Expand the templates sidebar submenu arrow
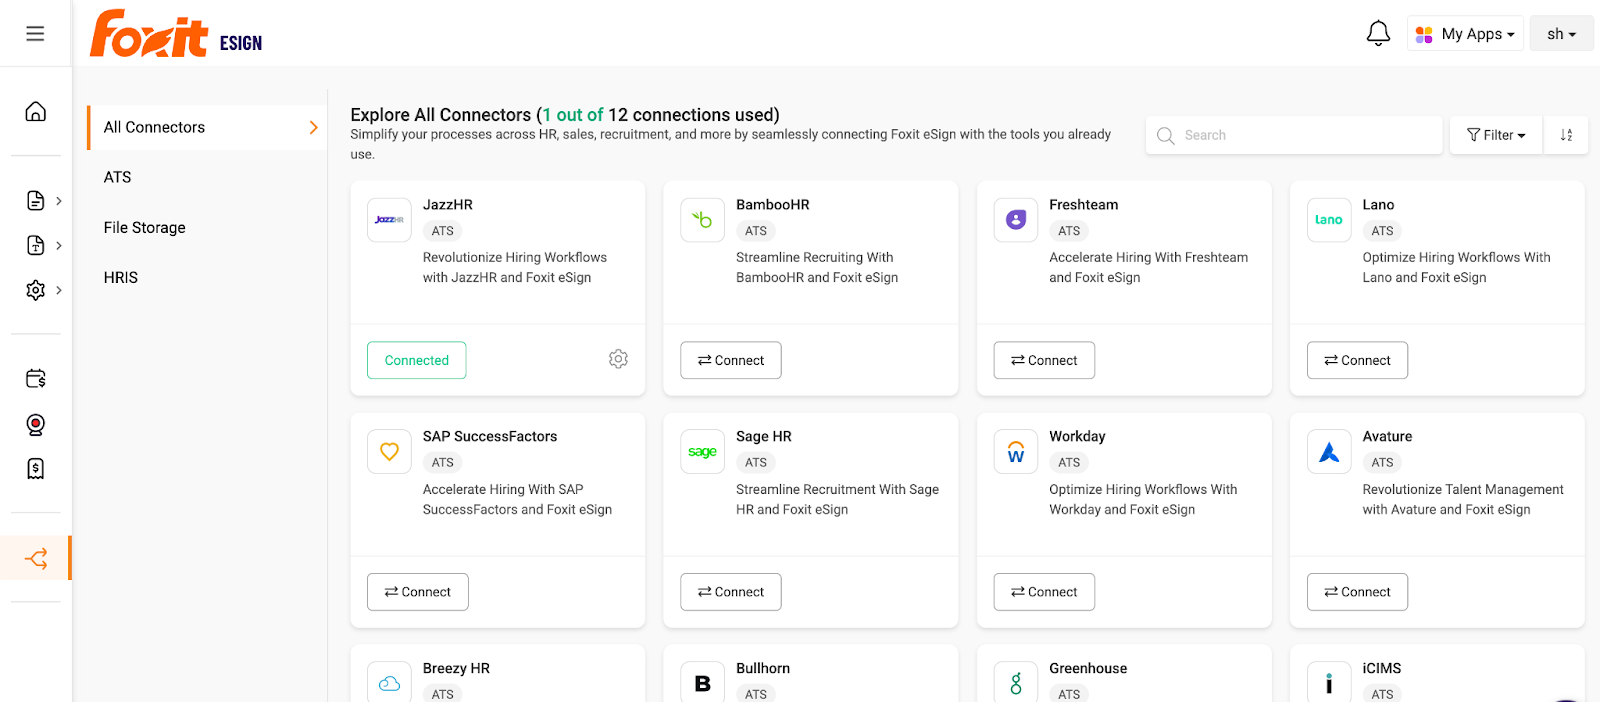The width and height of the screenshot is (1600, 702). [x=59, y=246]
